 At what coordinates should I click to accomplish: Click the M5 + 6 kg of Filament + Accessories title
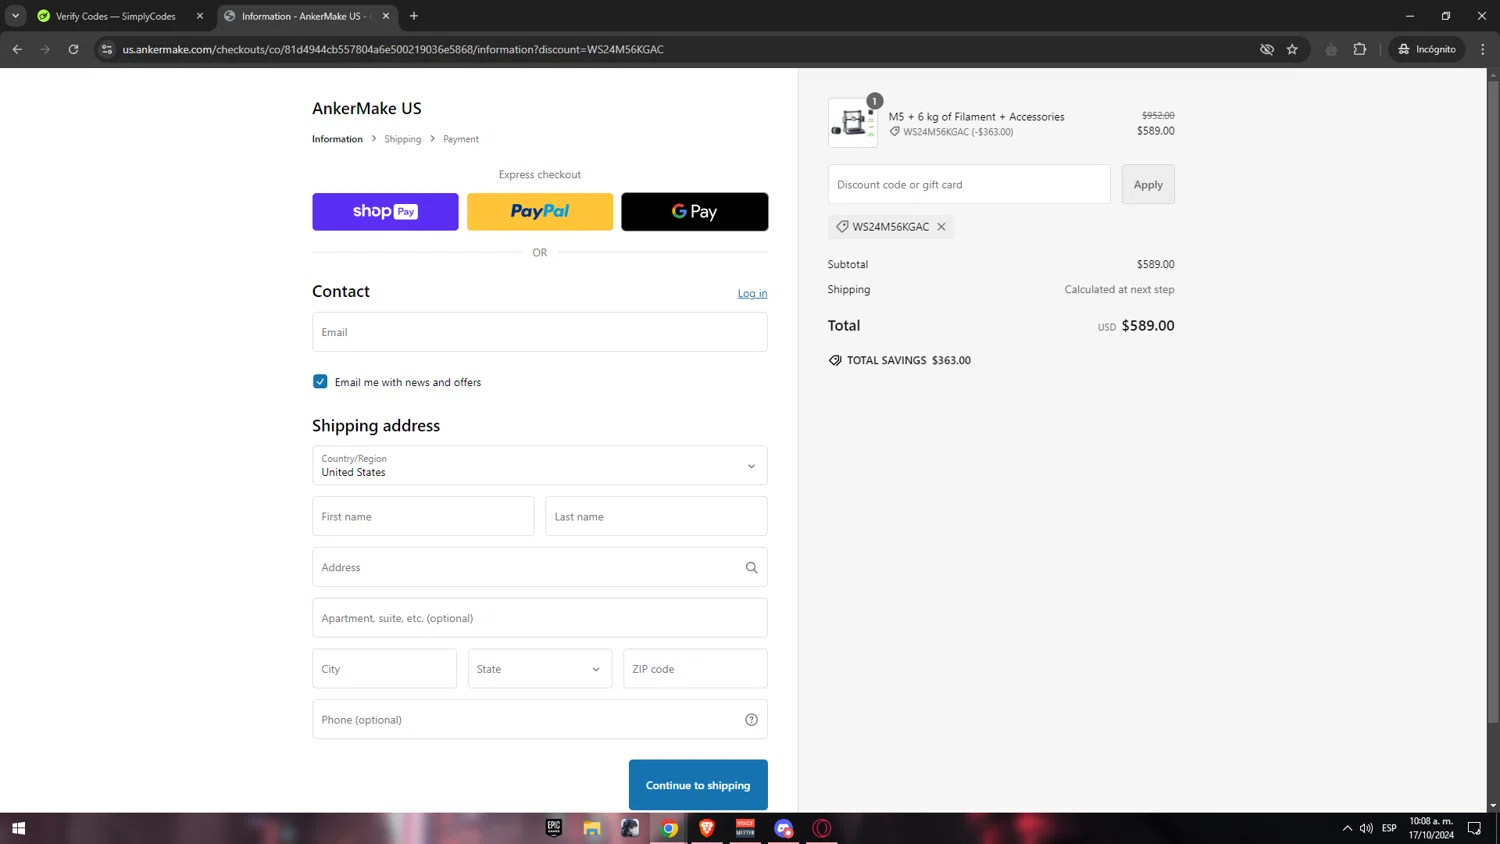(976, 117)
